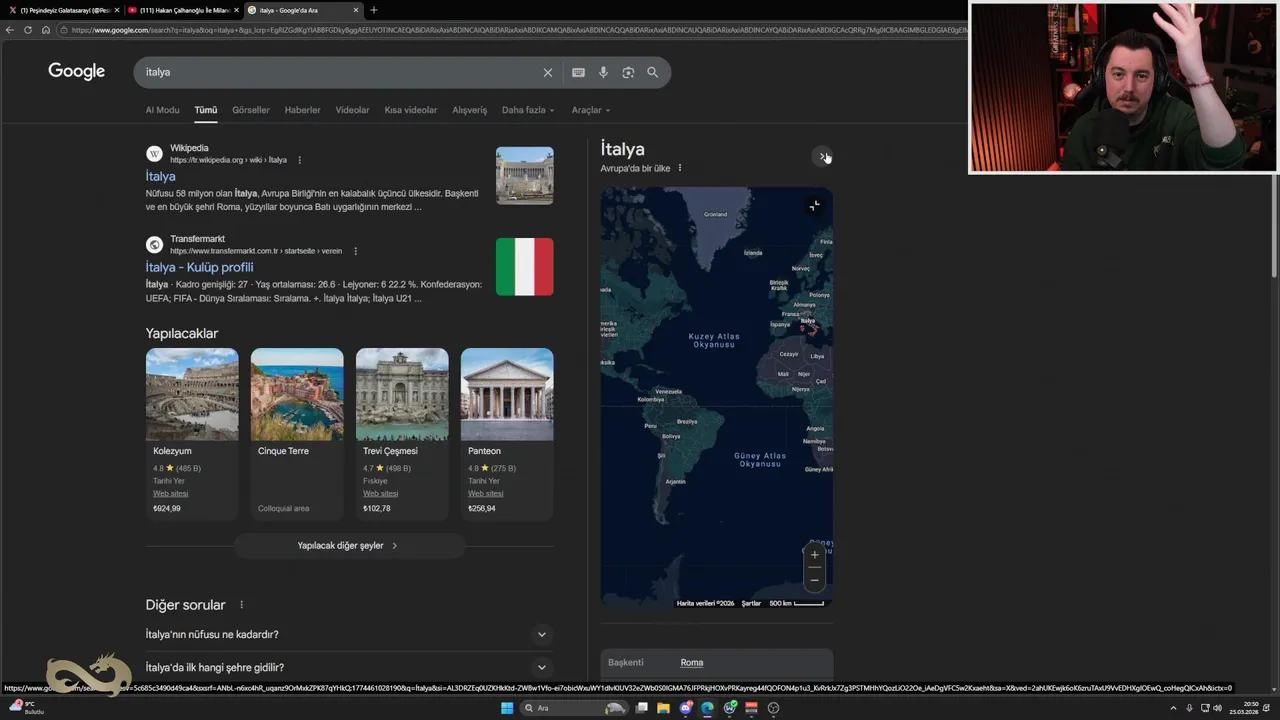1280x720 pixels.
Task: Select the Tümü results tab
Action: 206,110
